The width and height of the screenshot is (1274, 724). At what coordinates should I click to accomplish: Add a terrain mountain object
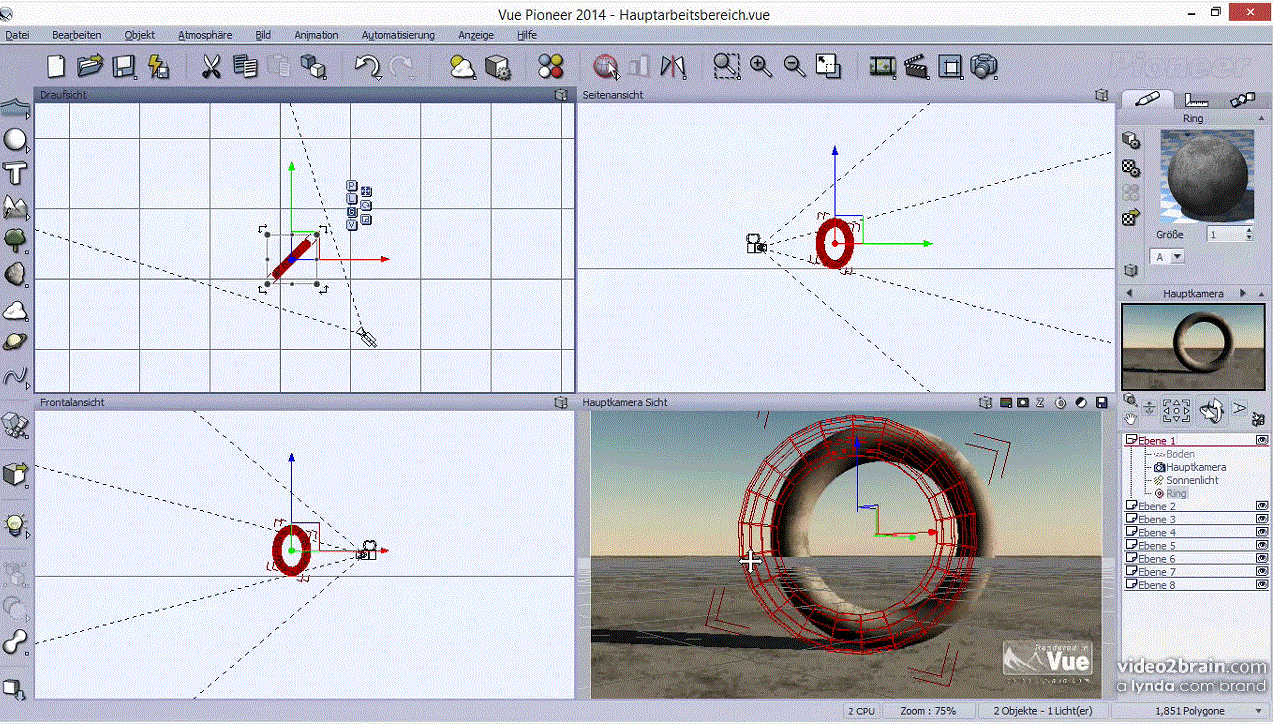tap(15, 207)
